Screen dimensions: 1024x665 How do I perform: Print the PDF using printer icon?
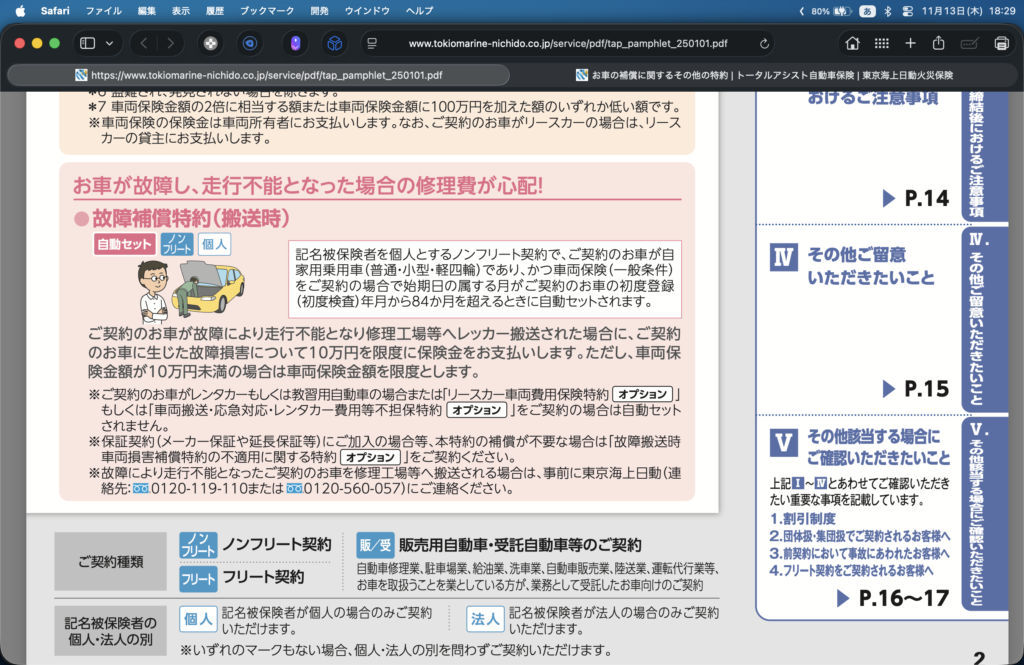(1001, 44)
